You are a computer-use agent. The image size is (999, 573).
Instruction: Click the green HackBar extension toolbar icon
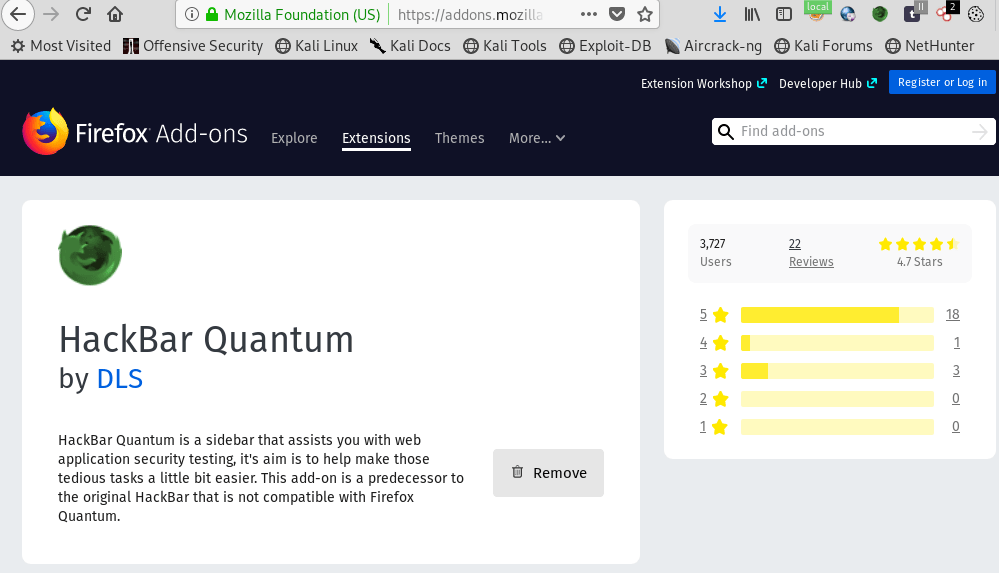coord(880,15)
